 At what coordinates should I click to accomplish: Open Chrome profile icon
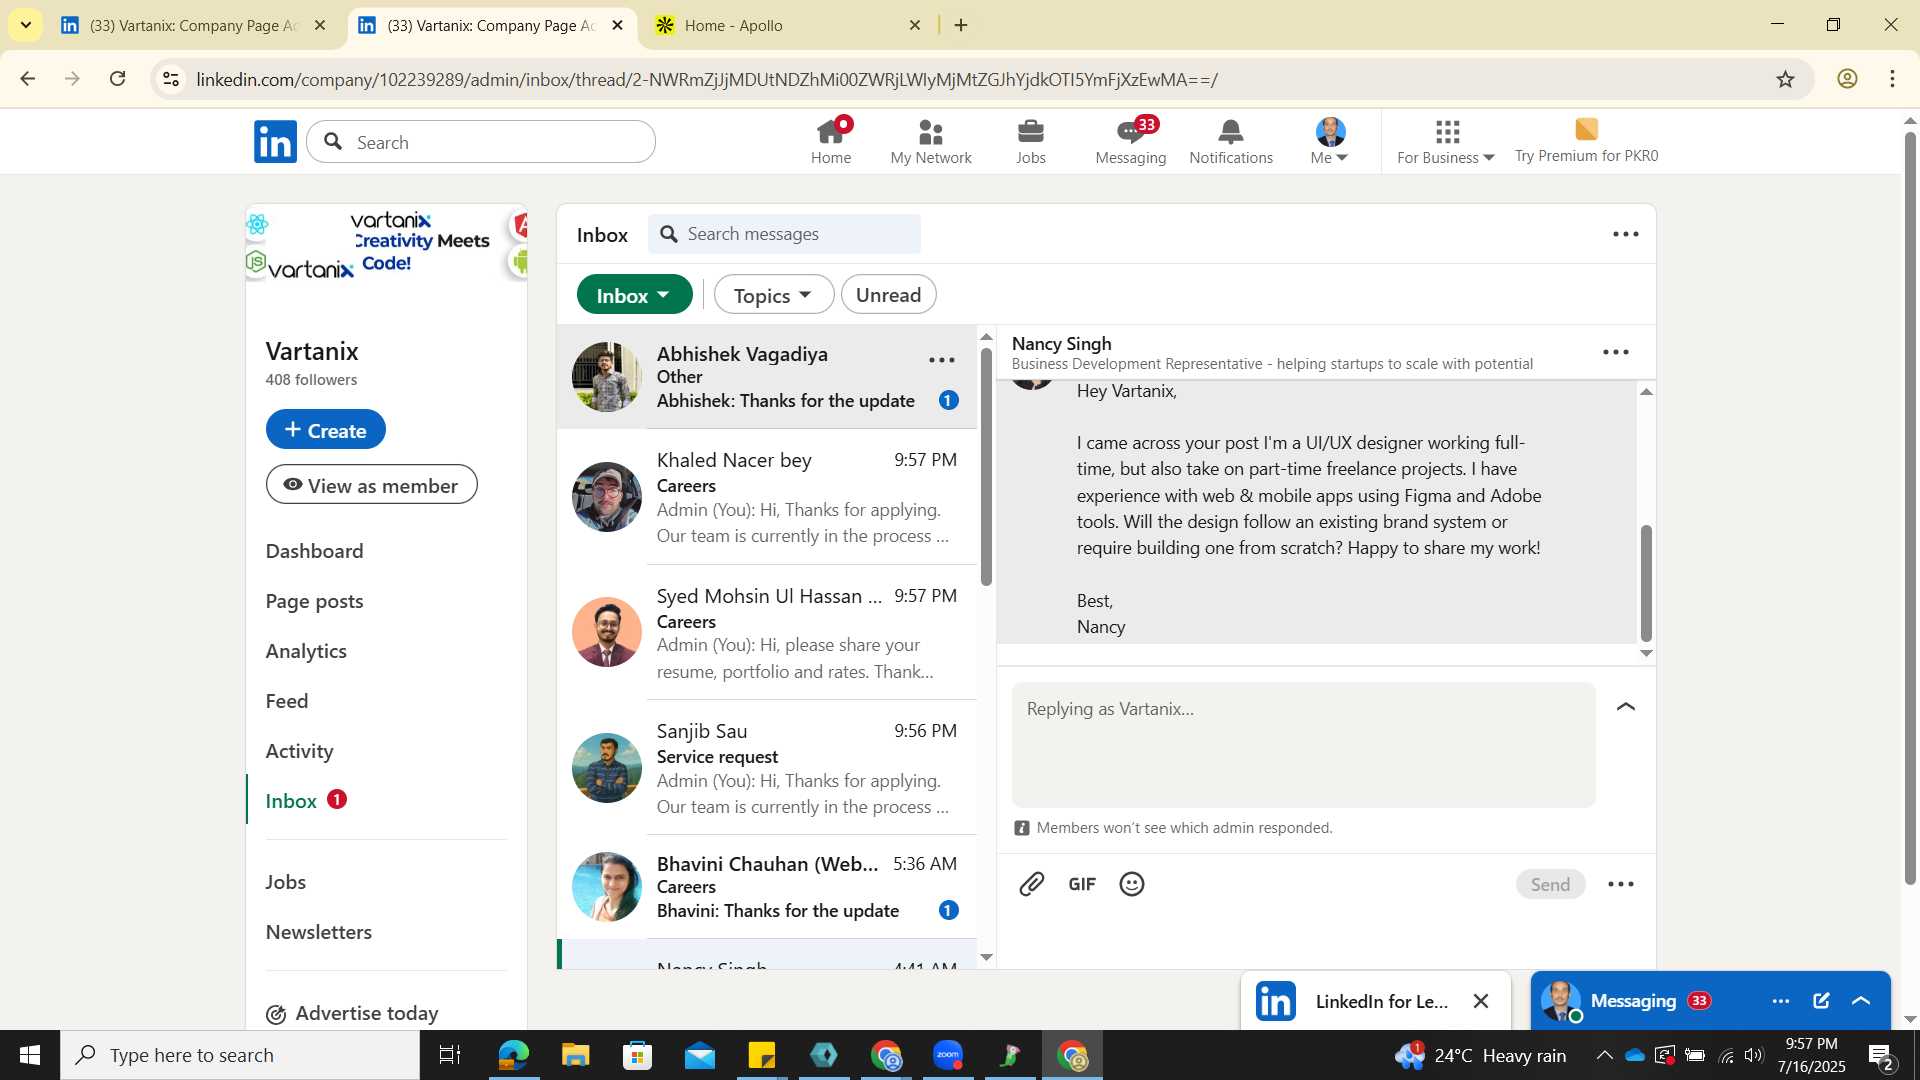(1847, 79)
